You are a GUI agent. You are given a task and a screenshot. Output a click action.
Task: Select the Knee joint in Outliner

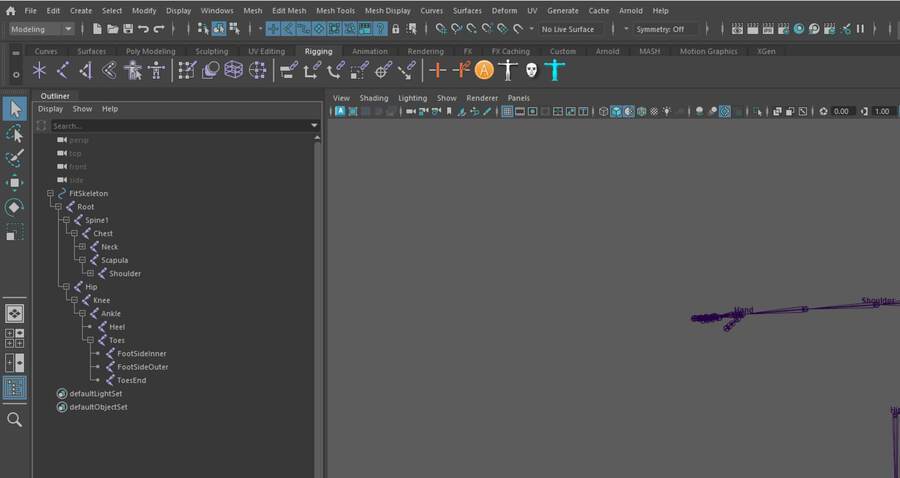[101, 300]
